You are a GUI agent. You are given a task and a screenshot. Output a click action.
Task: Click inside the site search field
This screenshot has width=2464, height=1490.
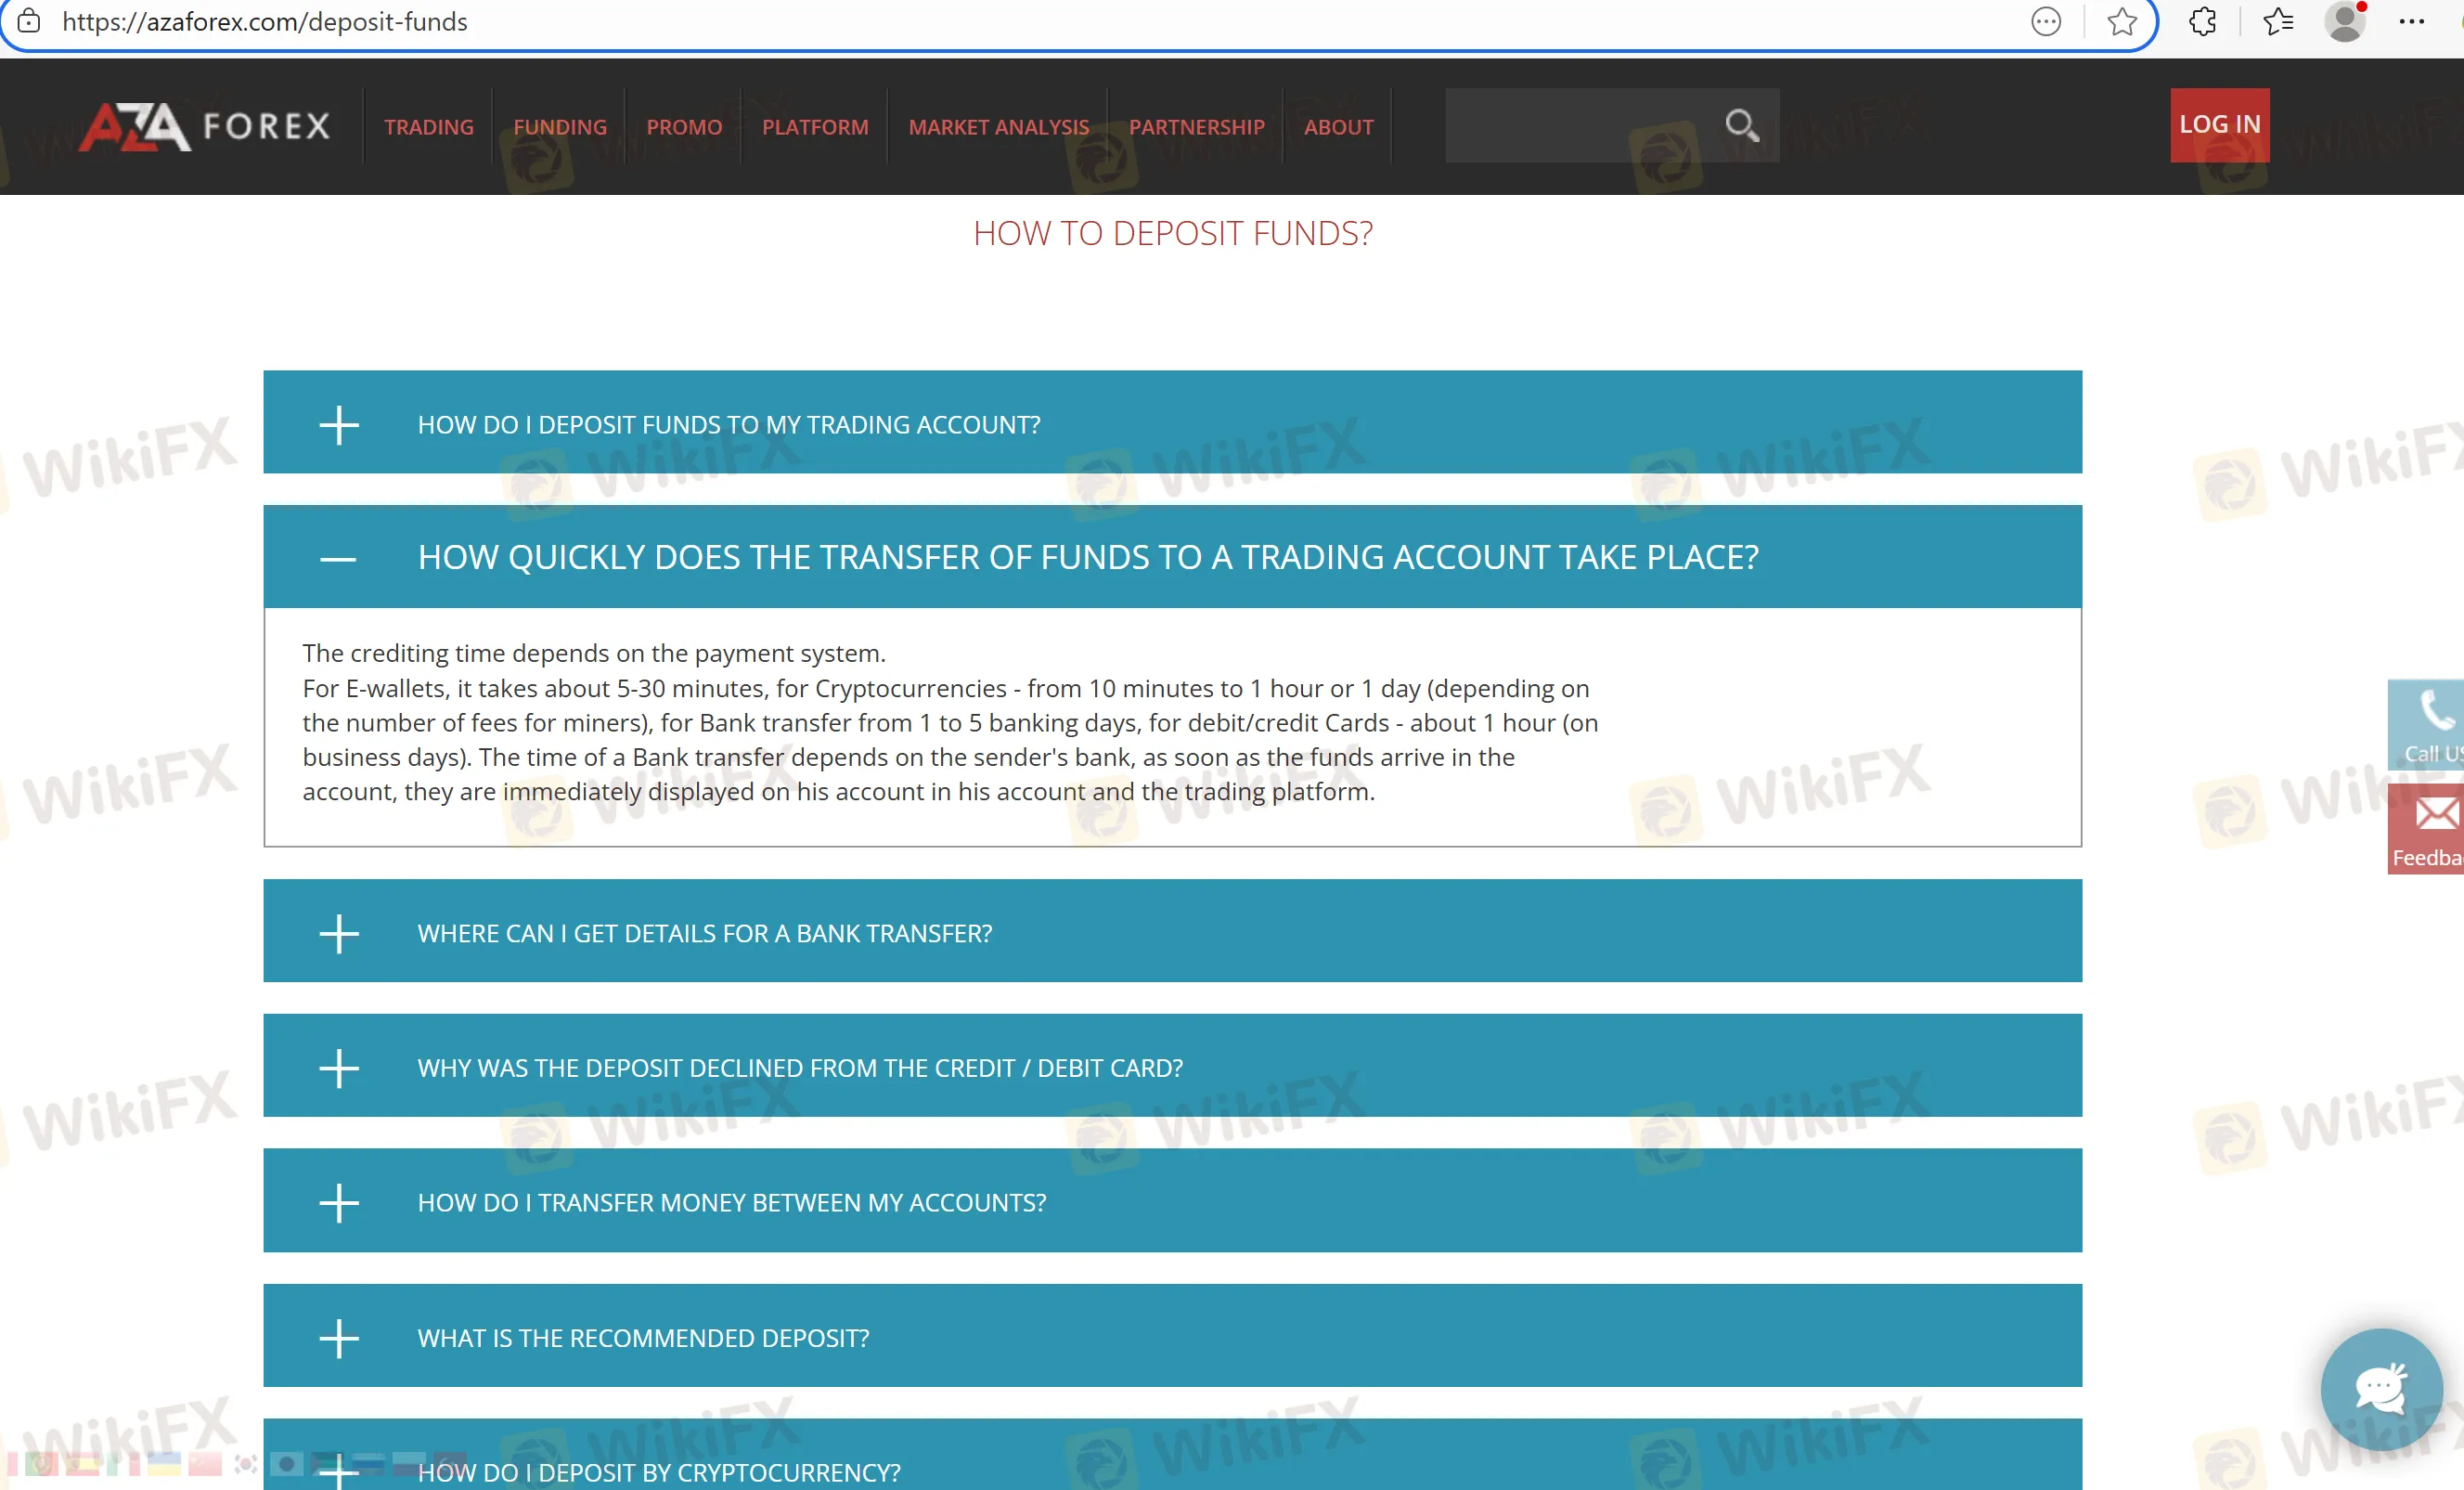(x=1580, y=125)
